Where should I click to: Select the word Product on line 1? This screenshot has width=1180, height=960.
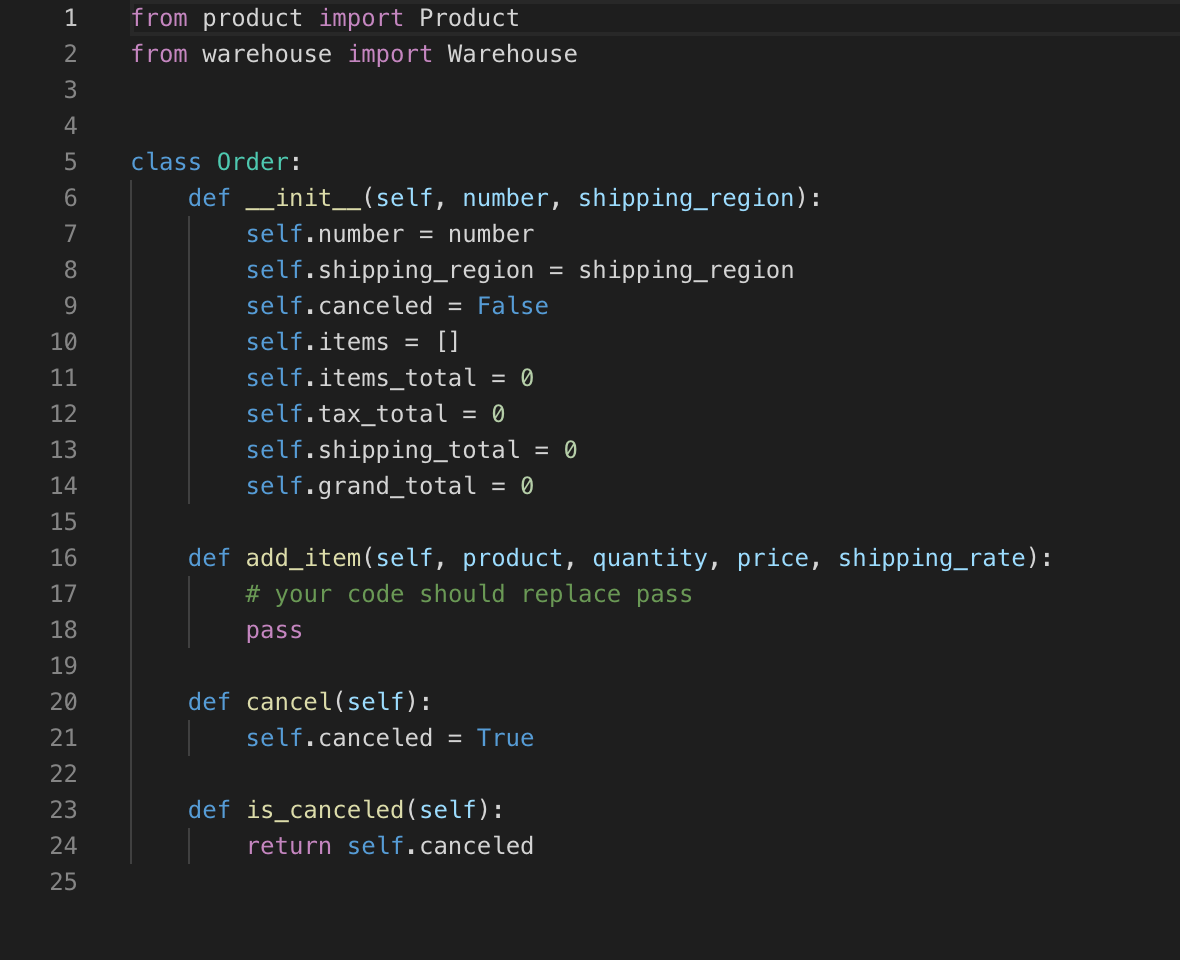pyautogui.click(x=468, y=17)
